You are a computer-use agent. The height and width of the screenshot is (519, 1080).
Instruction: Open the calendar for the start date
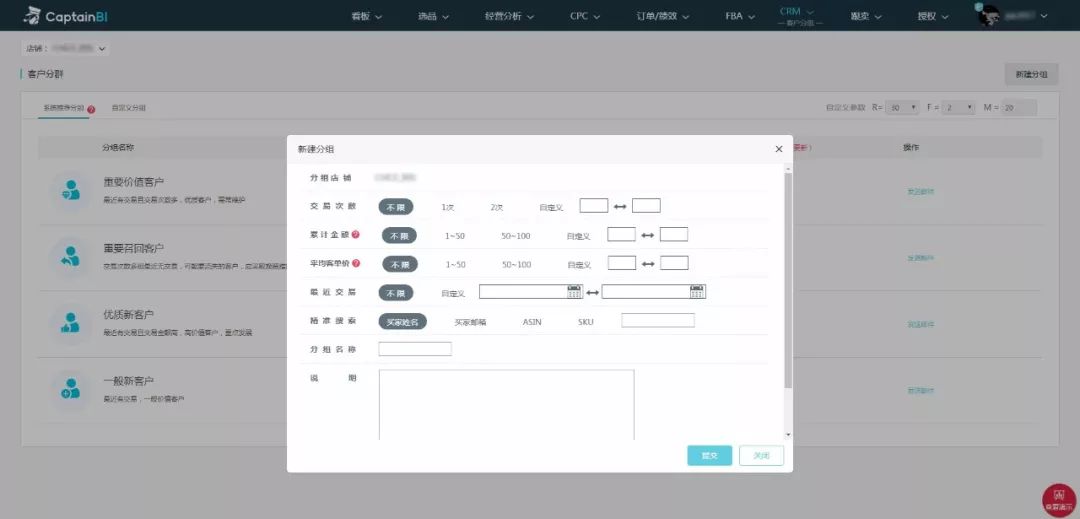point(574,292)
